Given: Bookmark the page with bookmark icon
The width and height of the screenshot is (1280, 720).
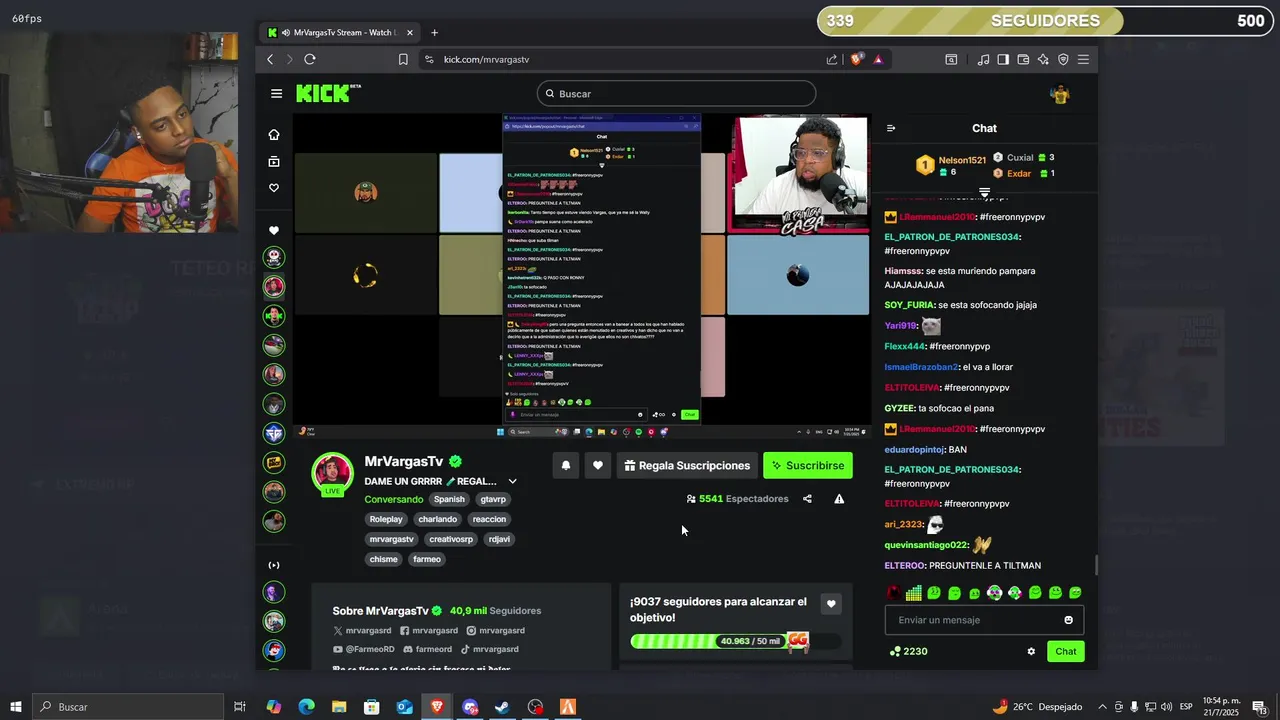Looking at the screenshot, I should [403, 59].
